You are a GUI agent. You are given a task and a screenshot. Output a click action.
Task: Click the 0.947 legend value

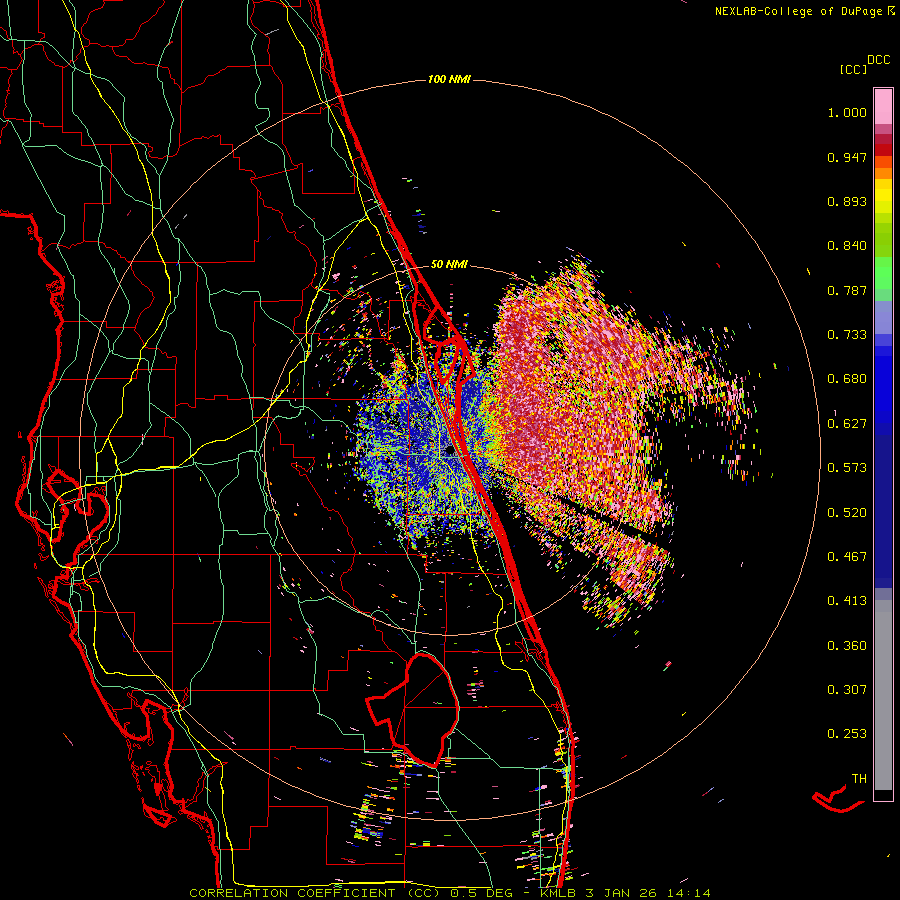[847, 157]
